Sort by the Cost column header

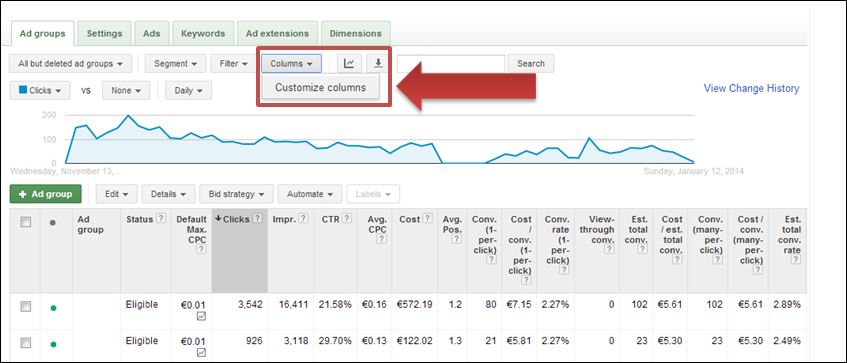pos(410,219)
